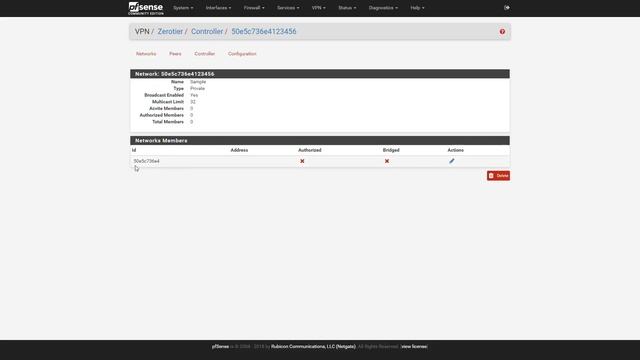Click the red X under Bridged
640x360 pixels.
point(387,161)
